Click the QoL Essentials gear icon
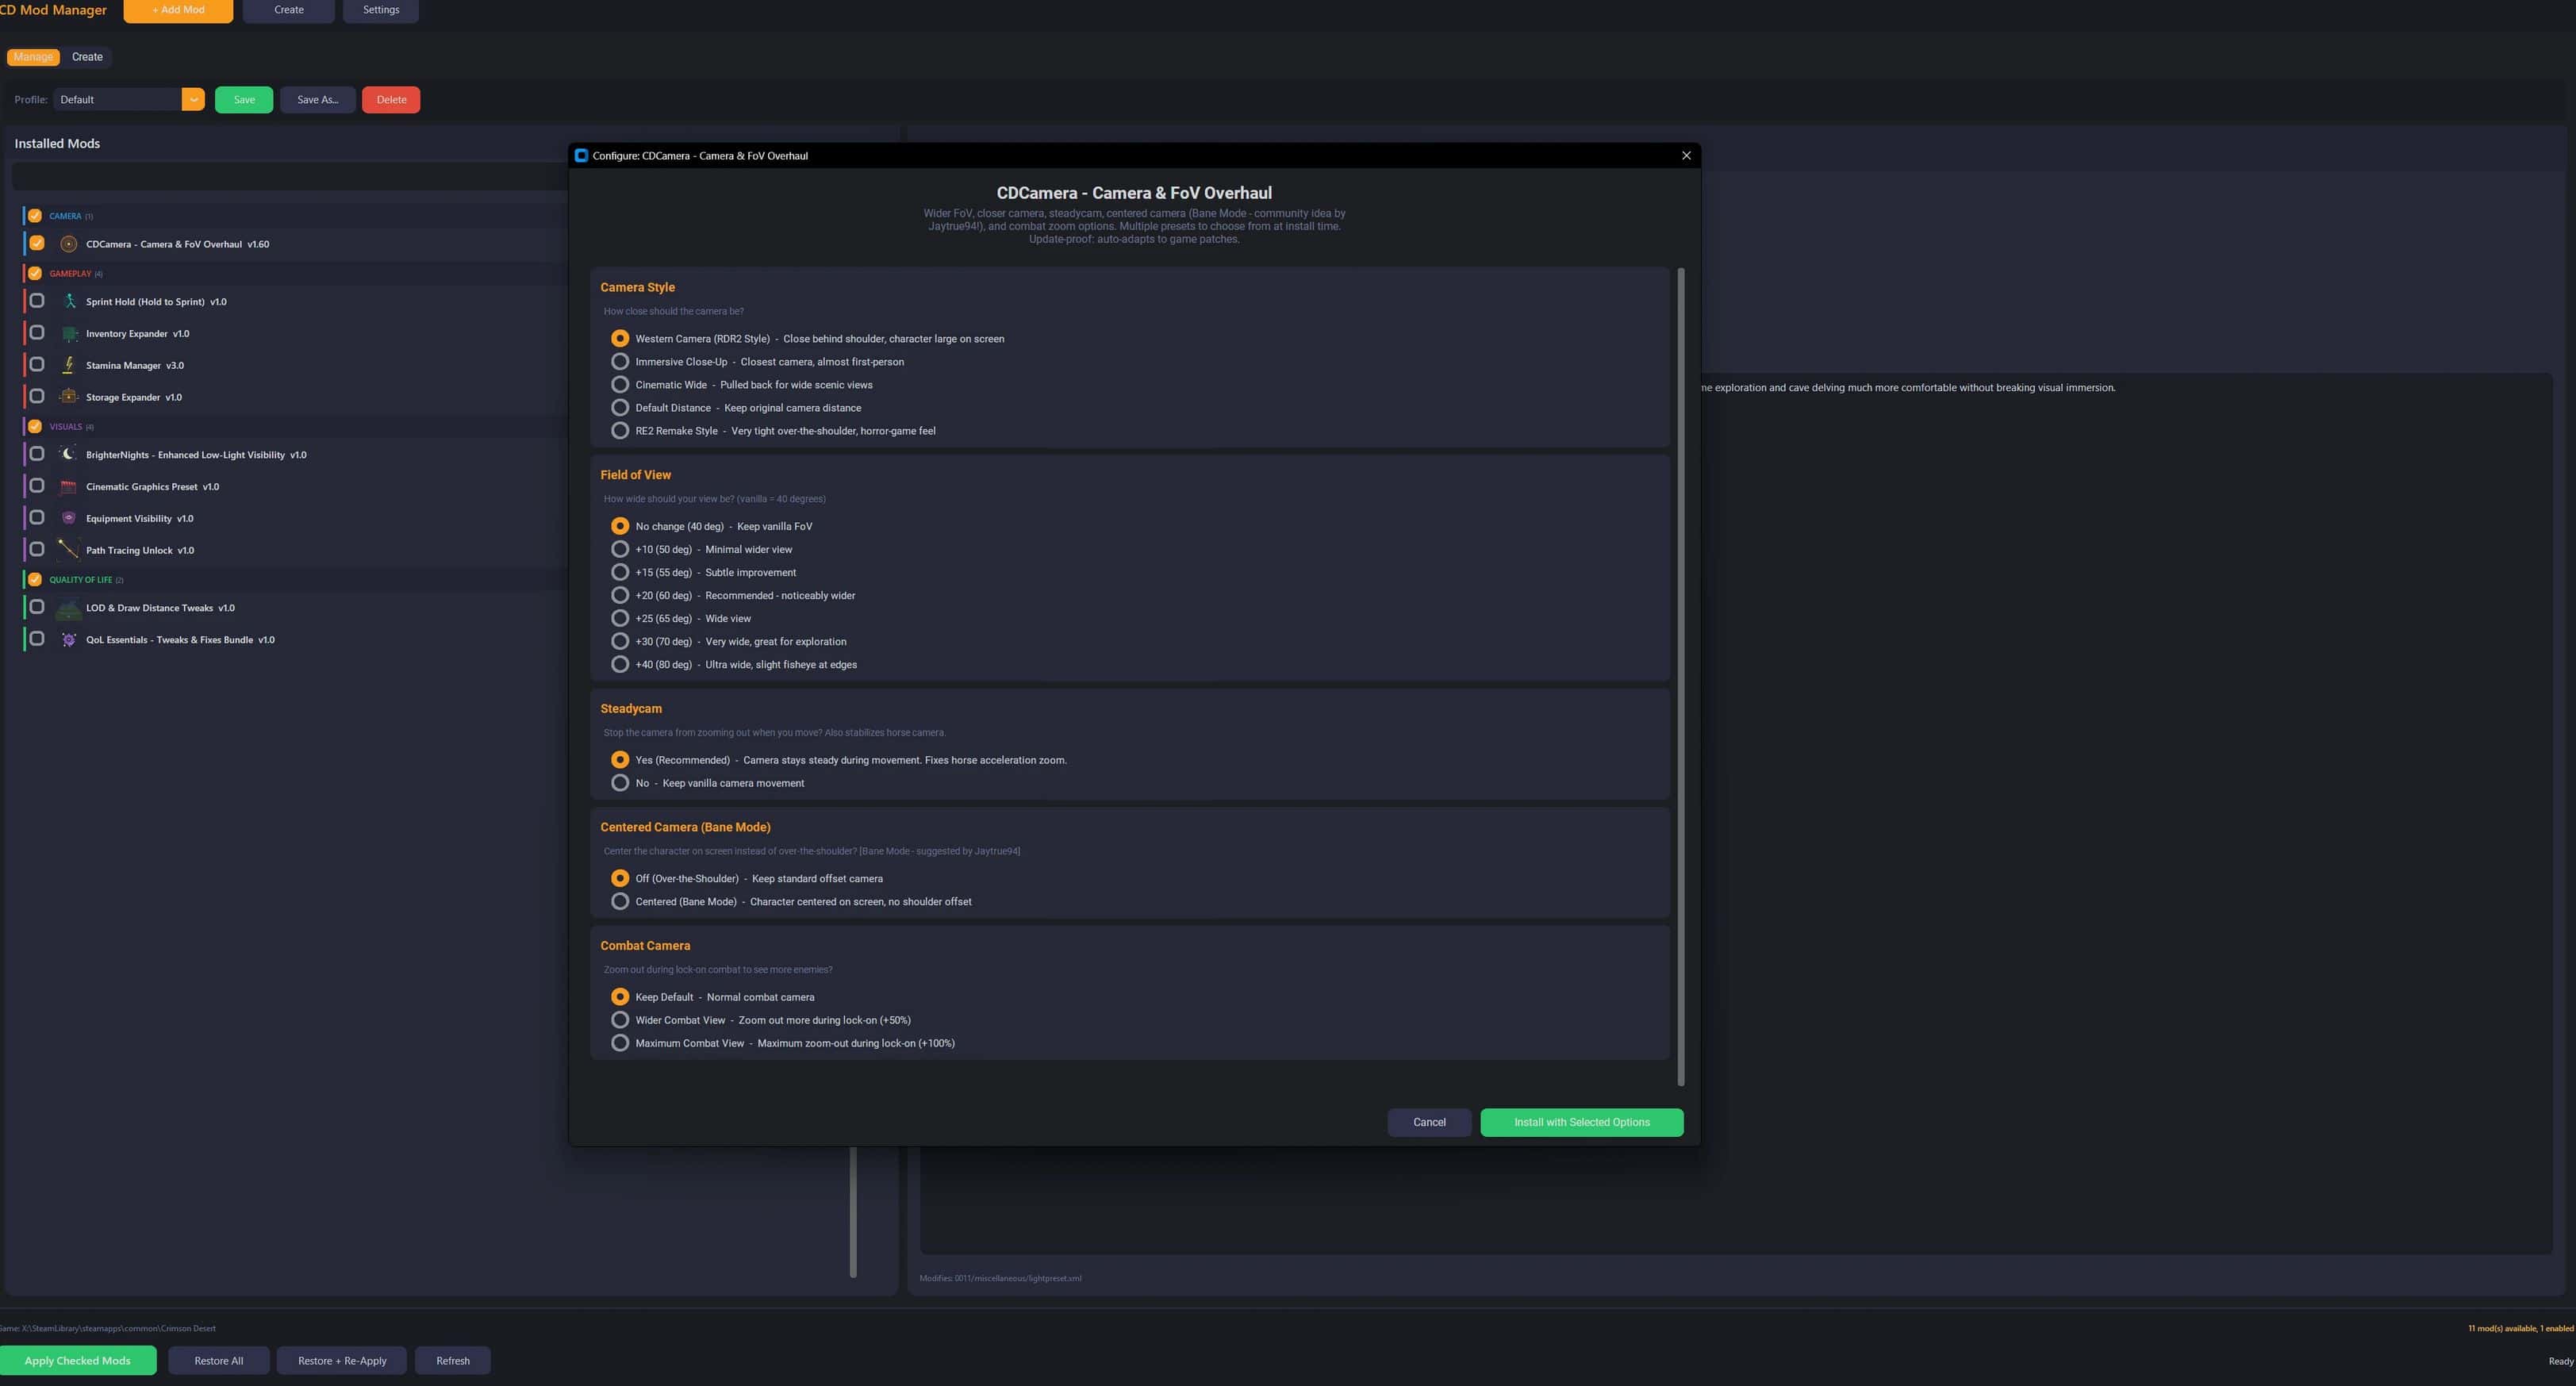 click(68, 640)
